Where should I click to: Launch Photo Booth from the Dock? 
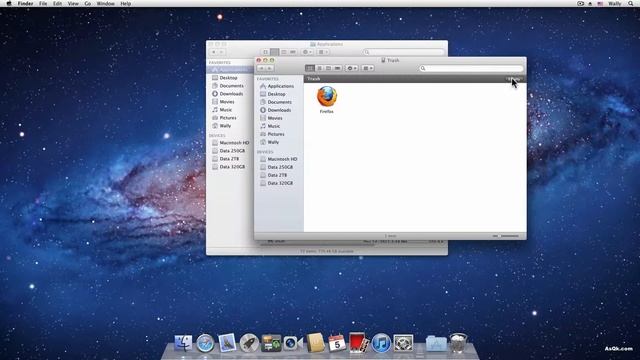point(359,342)
